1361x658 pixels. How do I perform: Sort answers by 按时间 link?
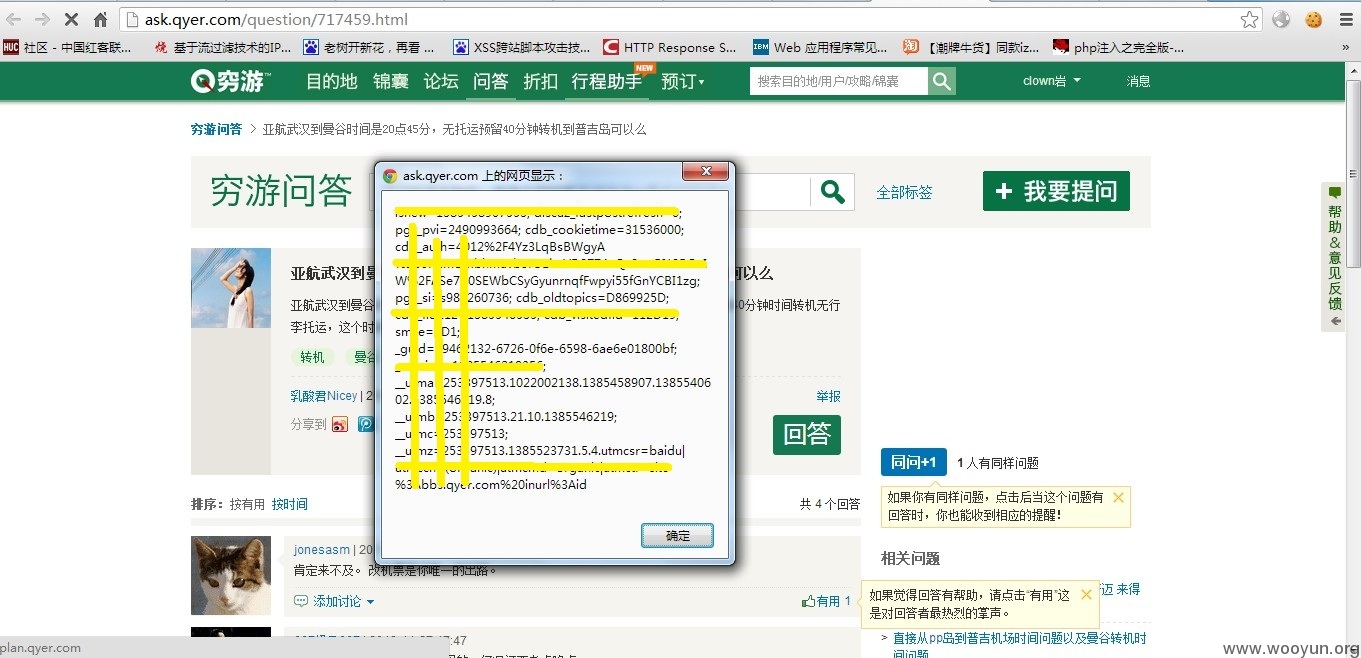[x=290, y=504]
